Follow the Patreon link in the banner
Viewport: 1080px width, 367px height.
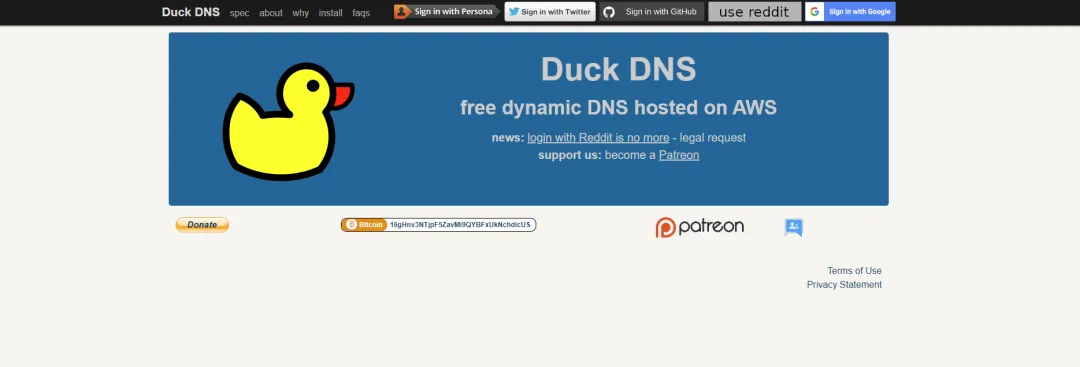[678, 156]
